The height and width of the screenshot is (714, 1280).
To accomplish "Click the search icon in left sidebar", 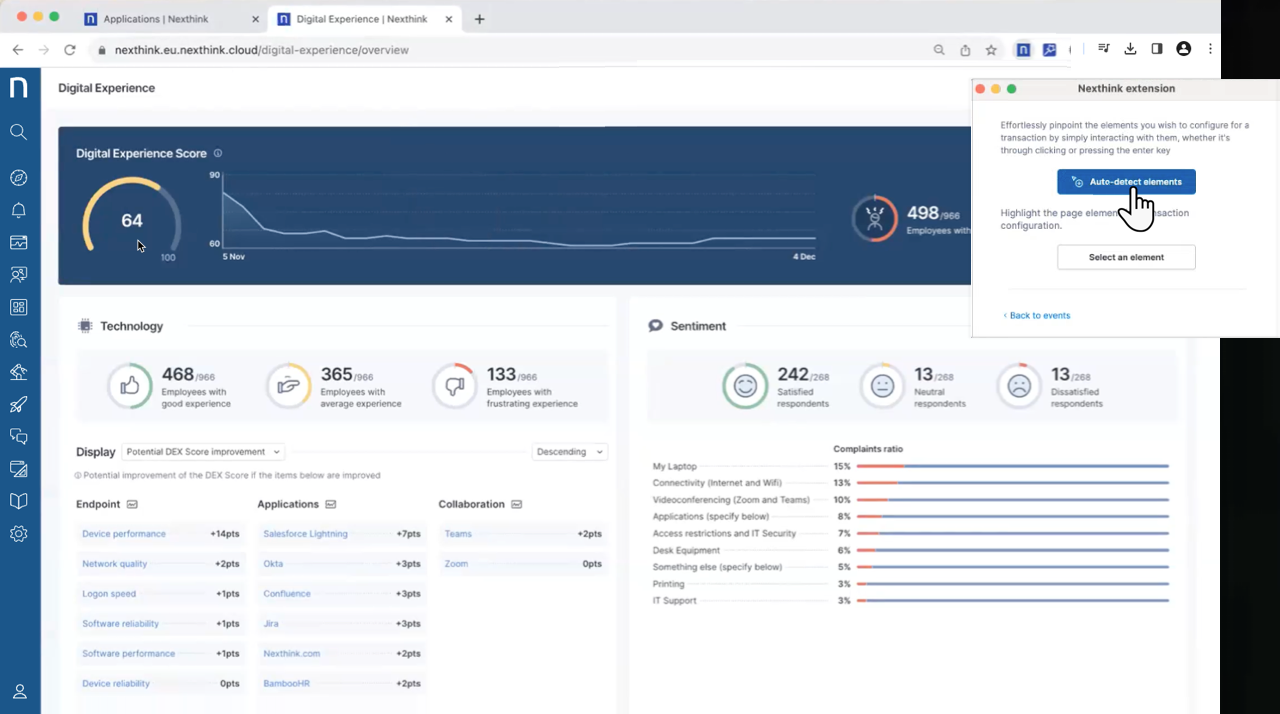I will pyautogui.click(x=18, y=132).
